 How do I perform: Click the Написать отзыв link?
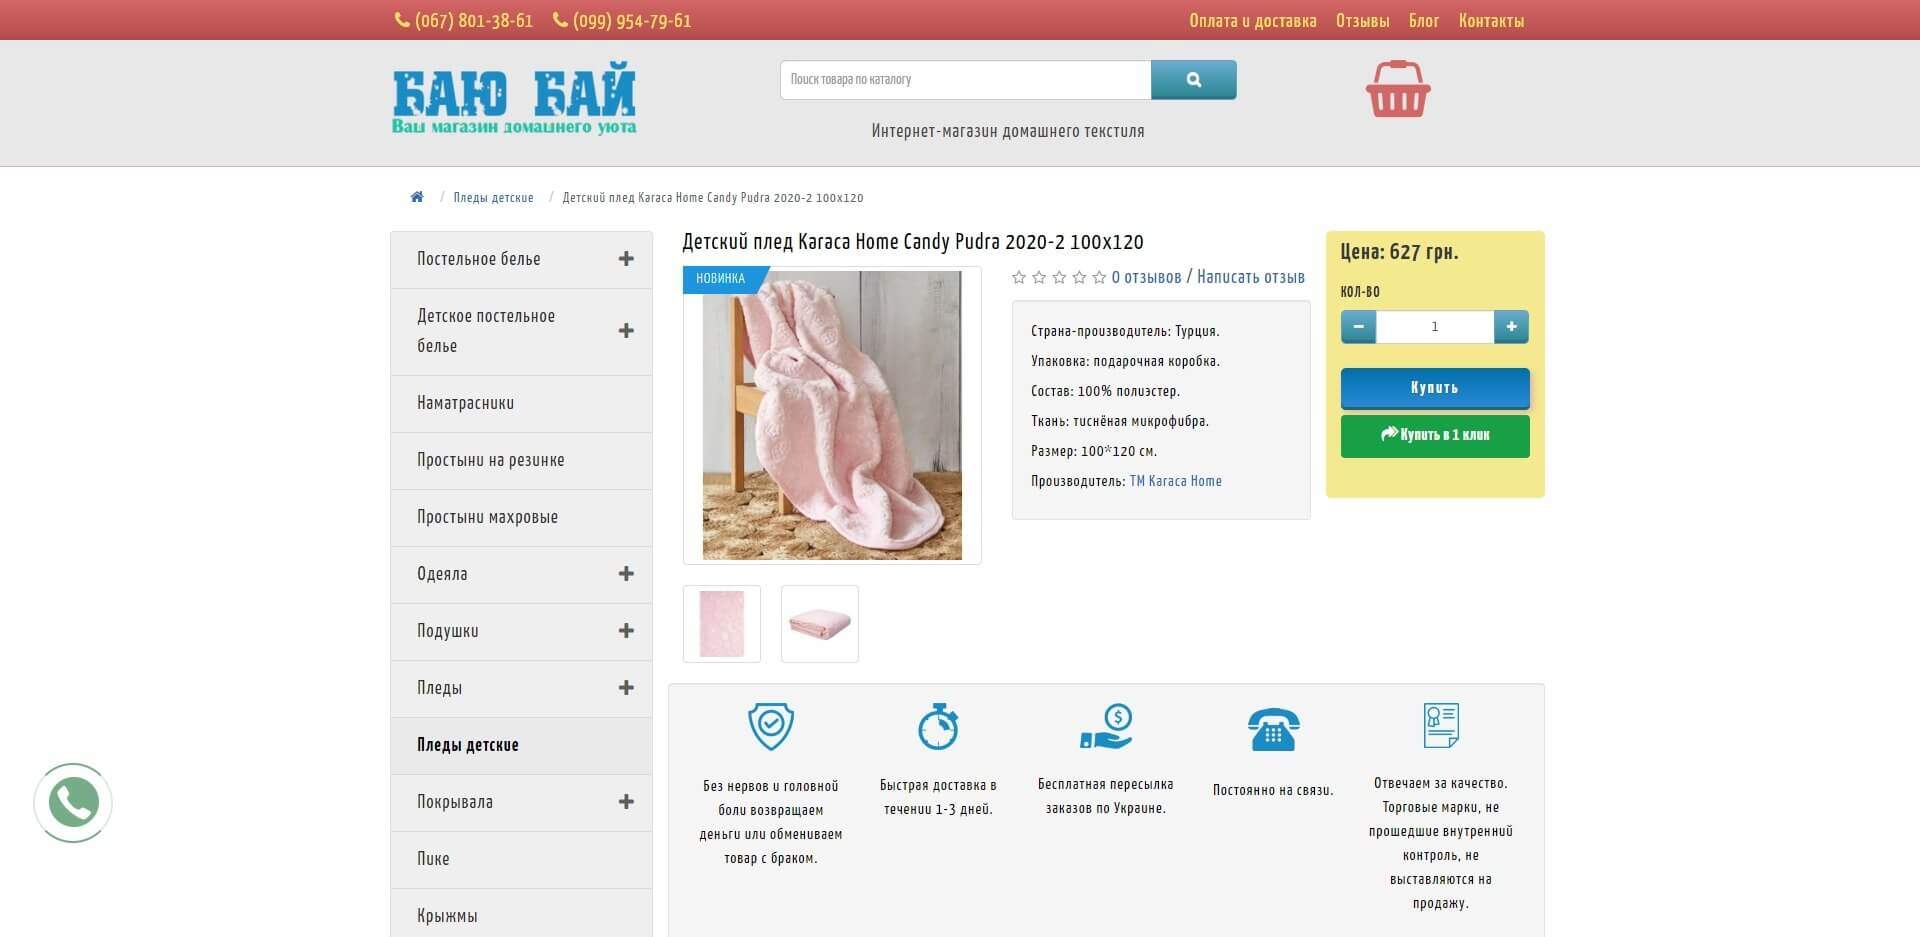tap(1250, 277)
